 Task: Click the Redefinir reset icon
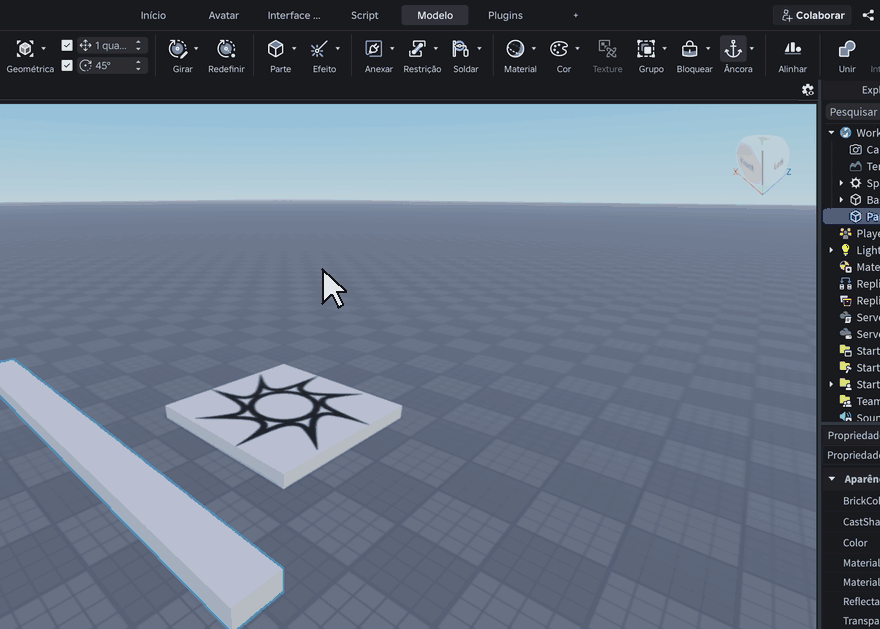226,49
